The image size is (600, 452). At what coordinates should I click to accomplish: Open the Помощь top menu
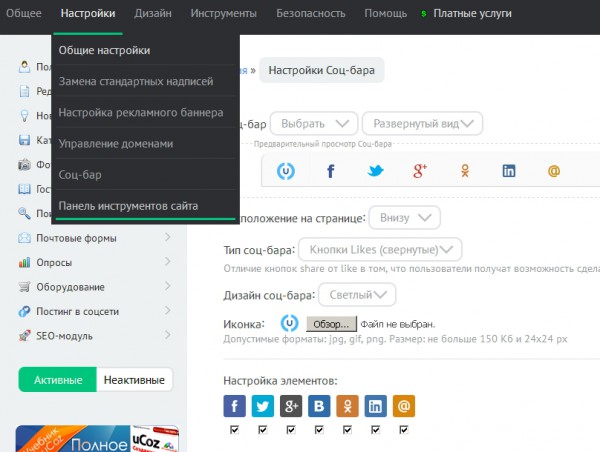pos(385,13)
